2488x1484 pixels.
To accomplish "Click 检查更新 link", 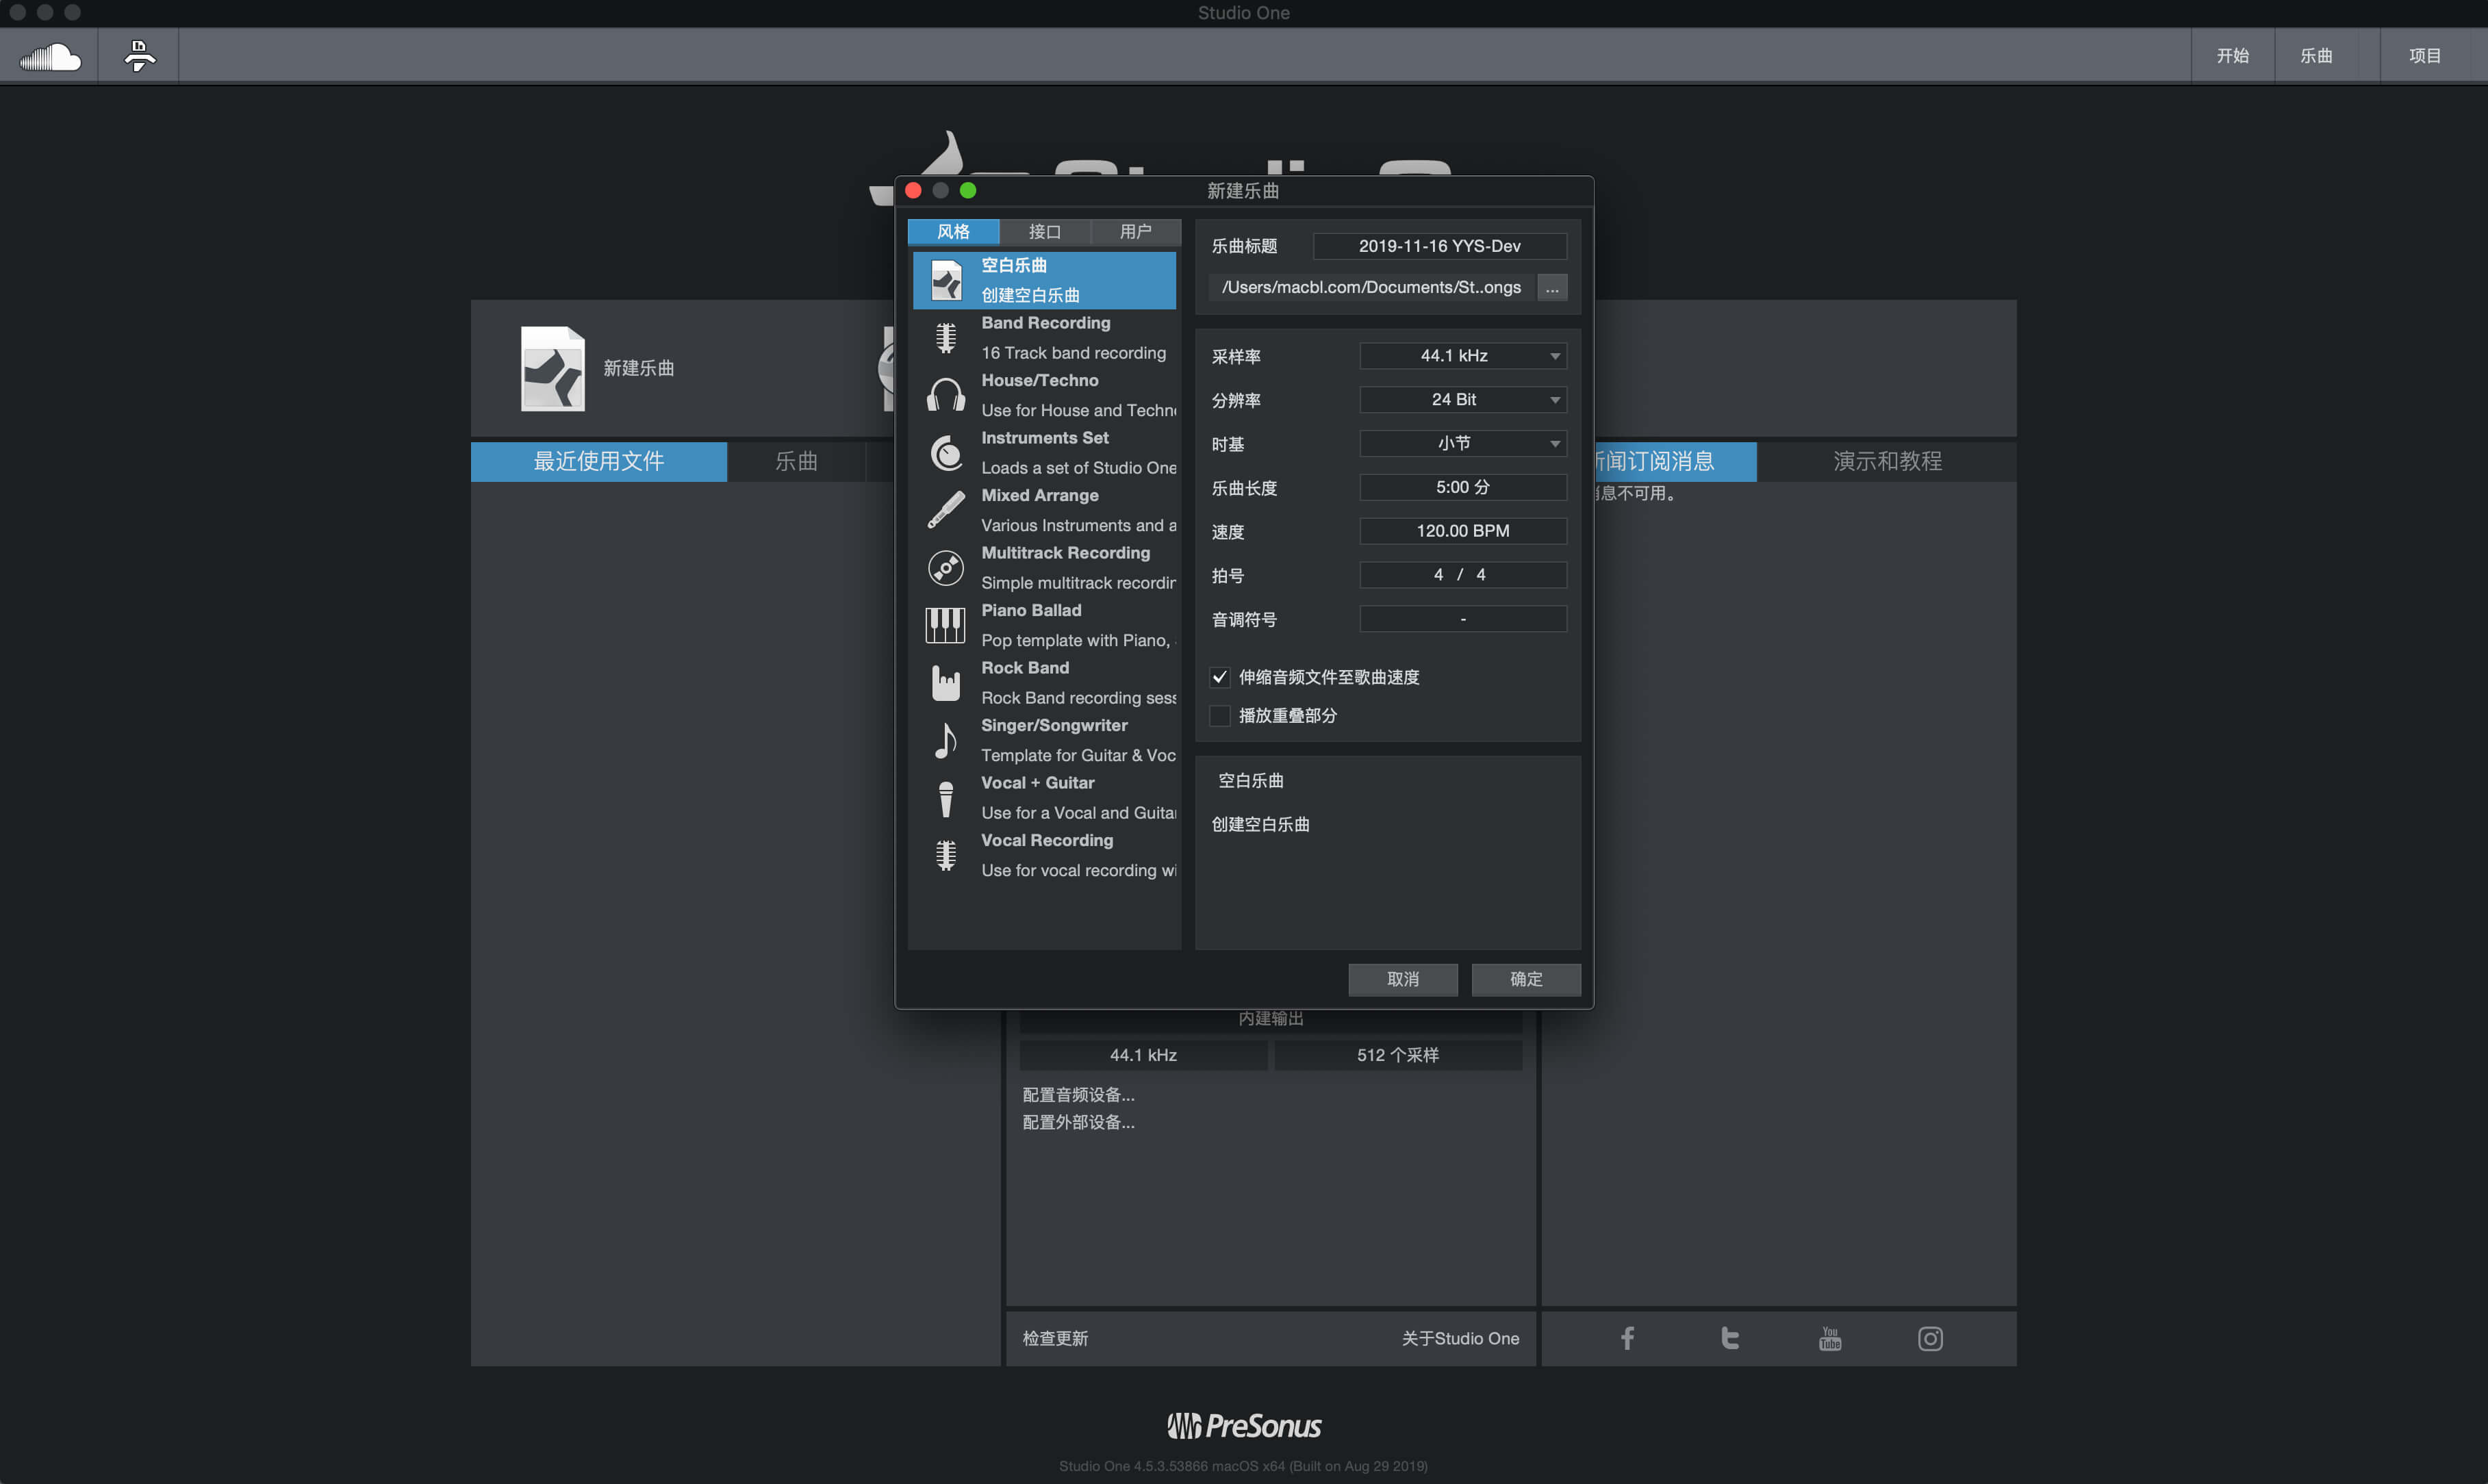I will (1055, 1338).
